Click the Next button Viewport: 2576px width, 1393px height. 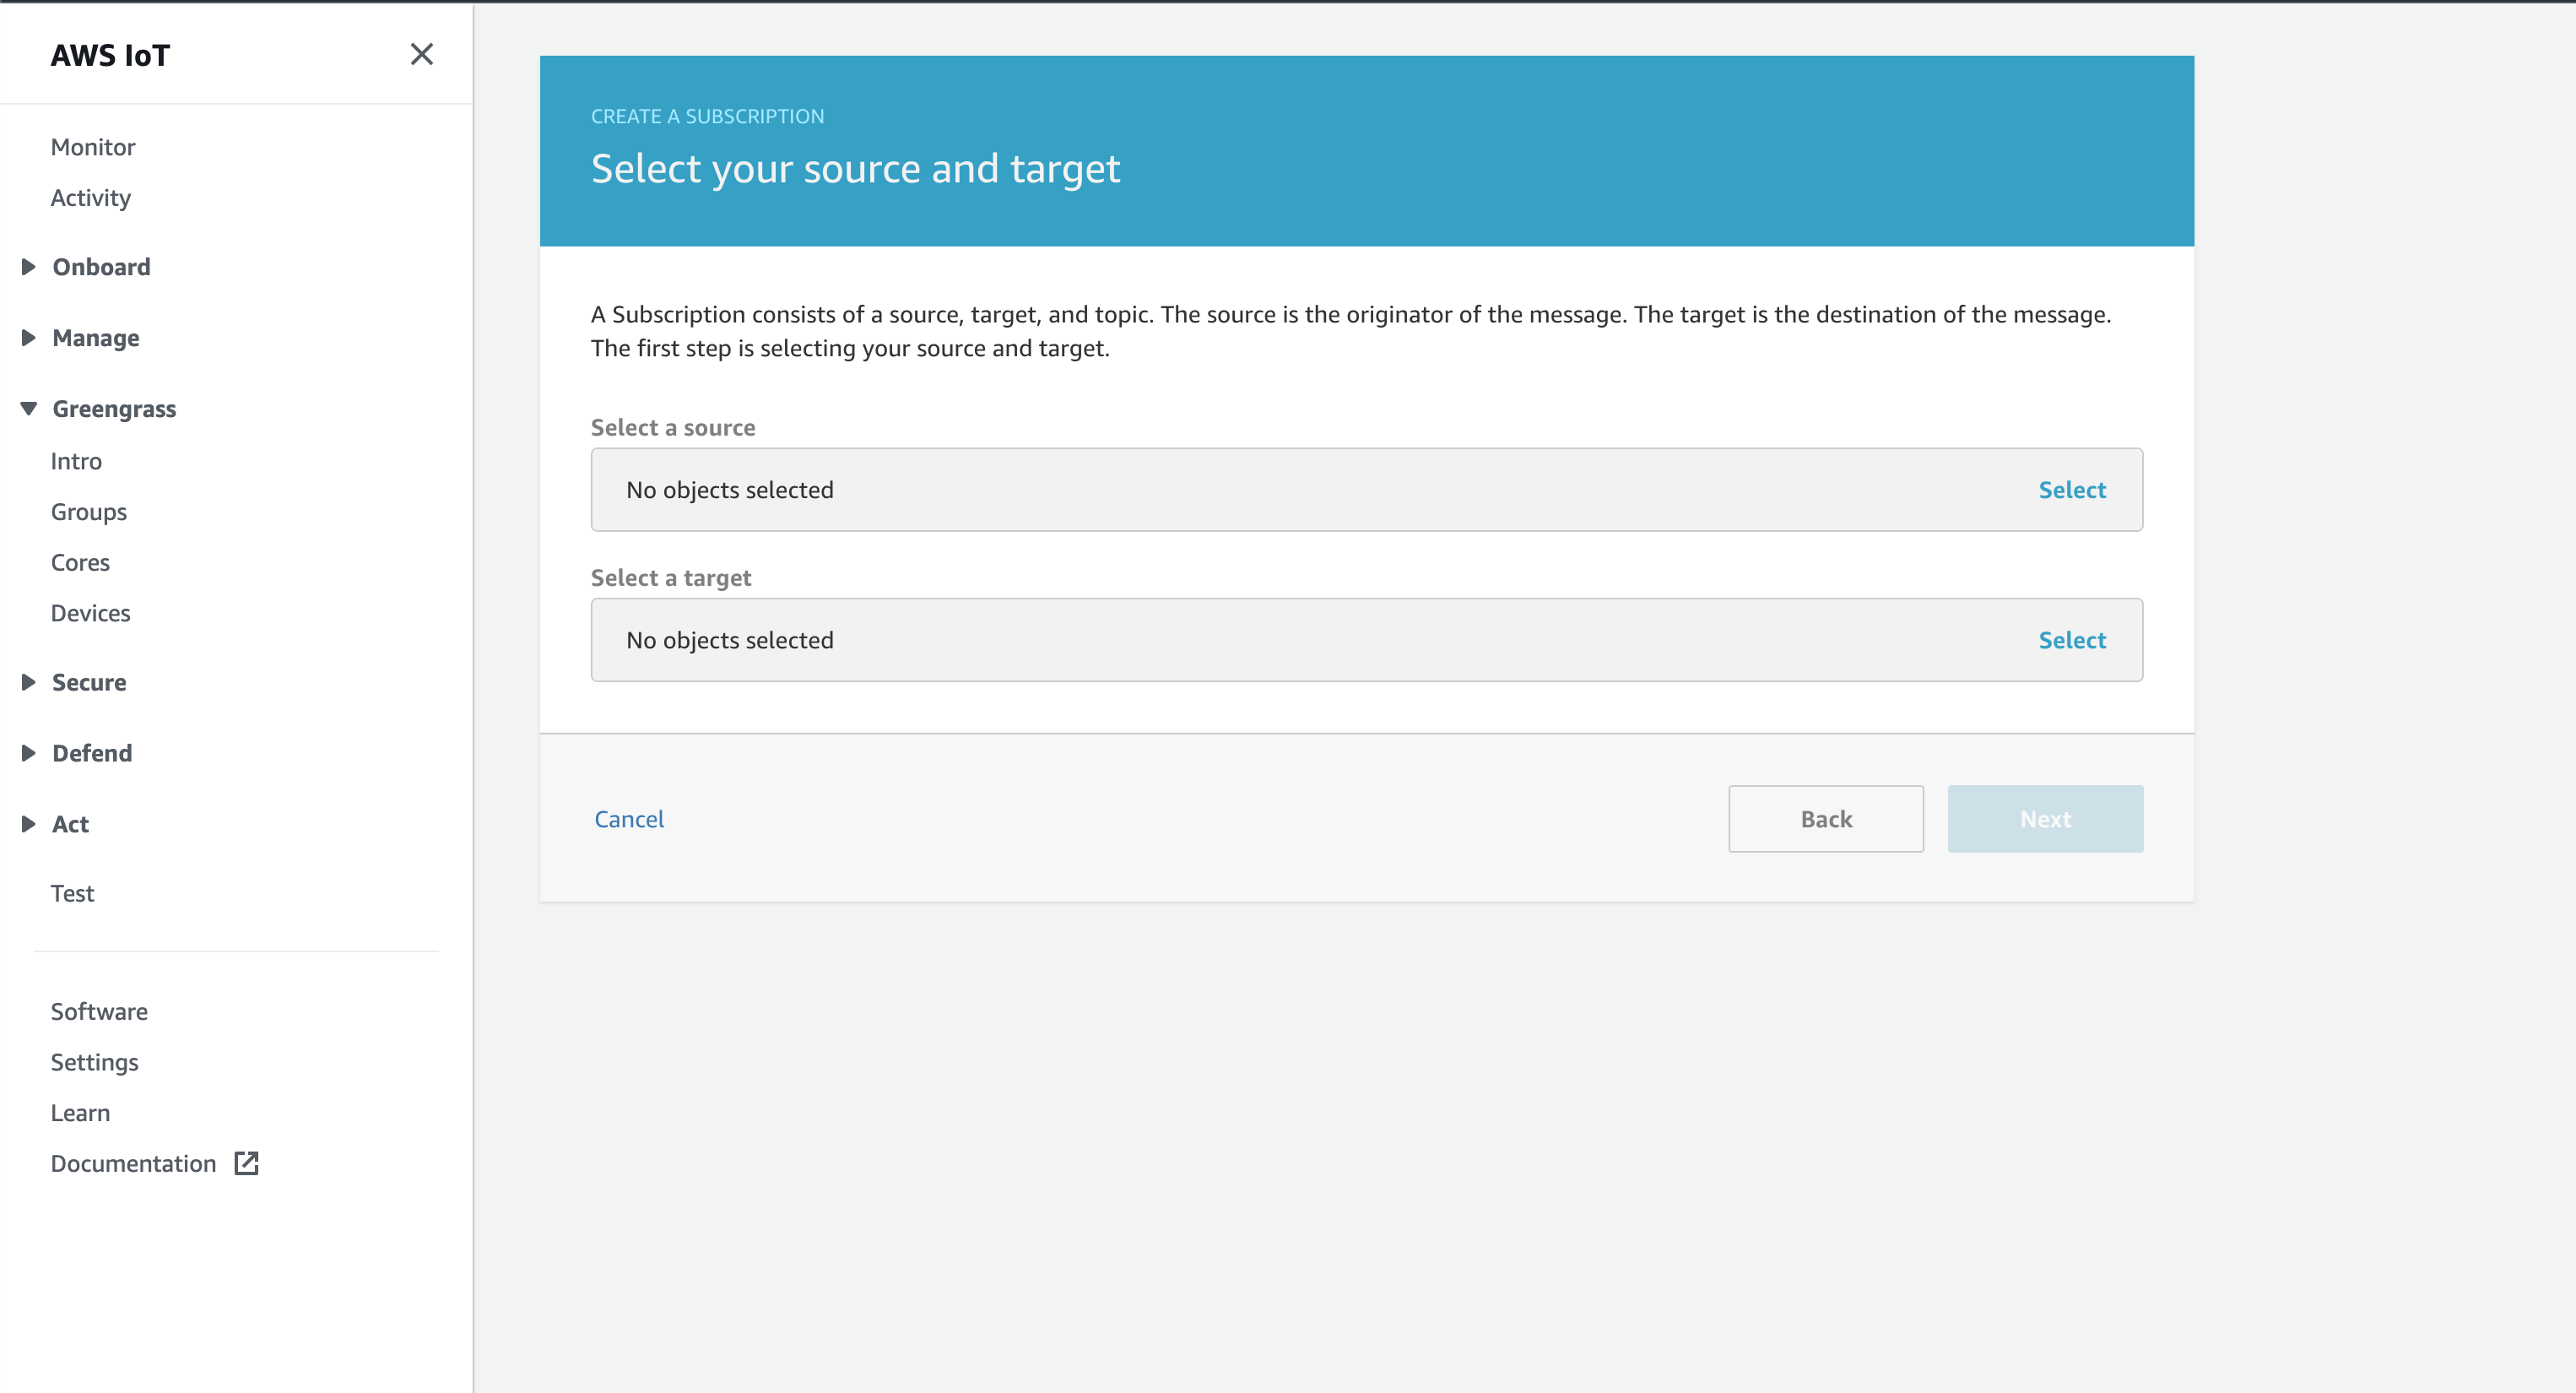click(x=2045, y=819)
